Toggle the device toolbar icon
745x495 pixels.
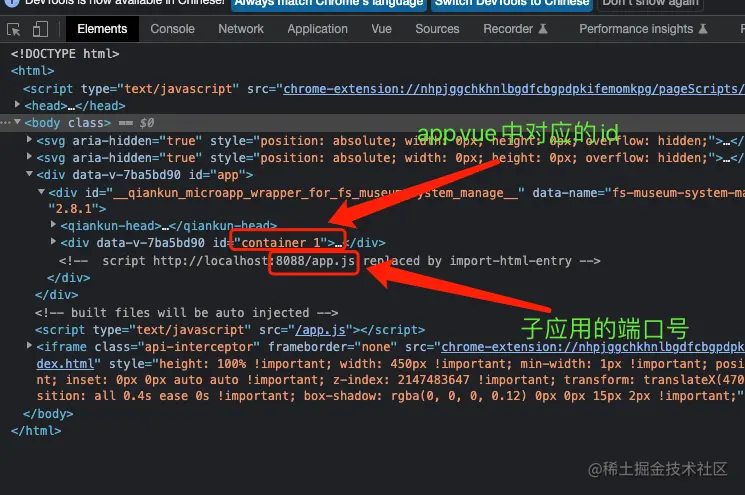[x=40, y=29]
